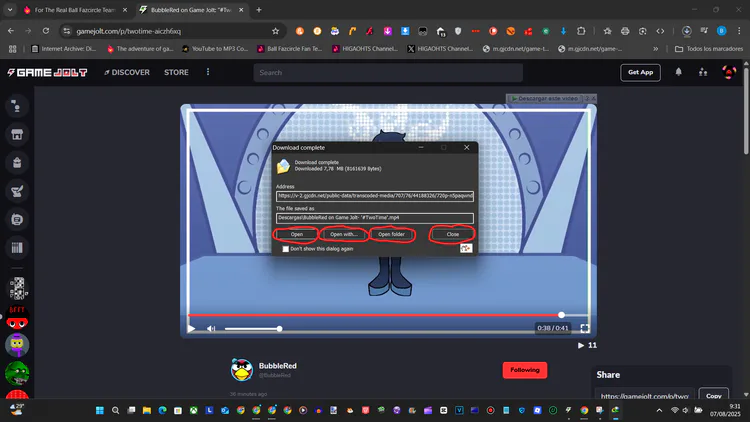Open the quests icon in the sidebar
Image resolution: width=750 pixels, height=422 pixels.
tap(17, 191)
